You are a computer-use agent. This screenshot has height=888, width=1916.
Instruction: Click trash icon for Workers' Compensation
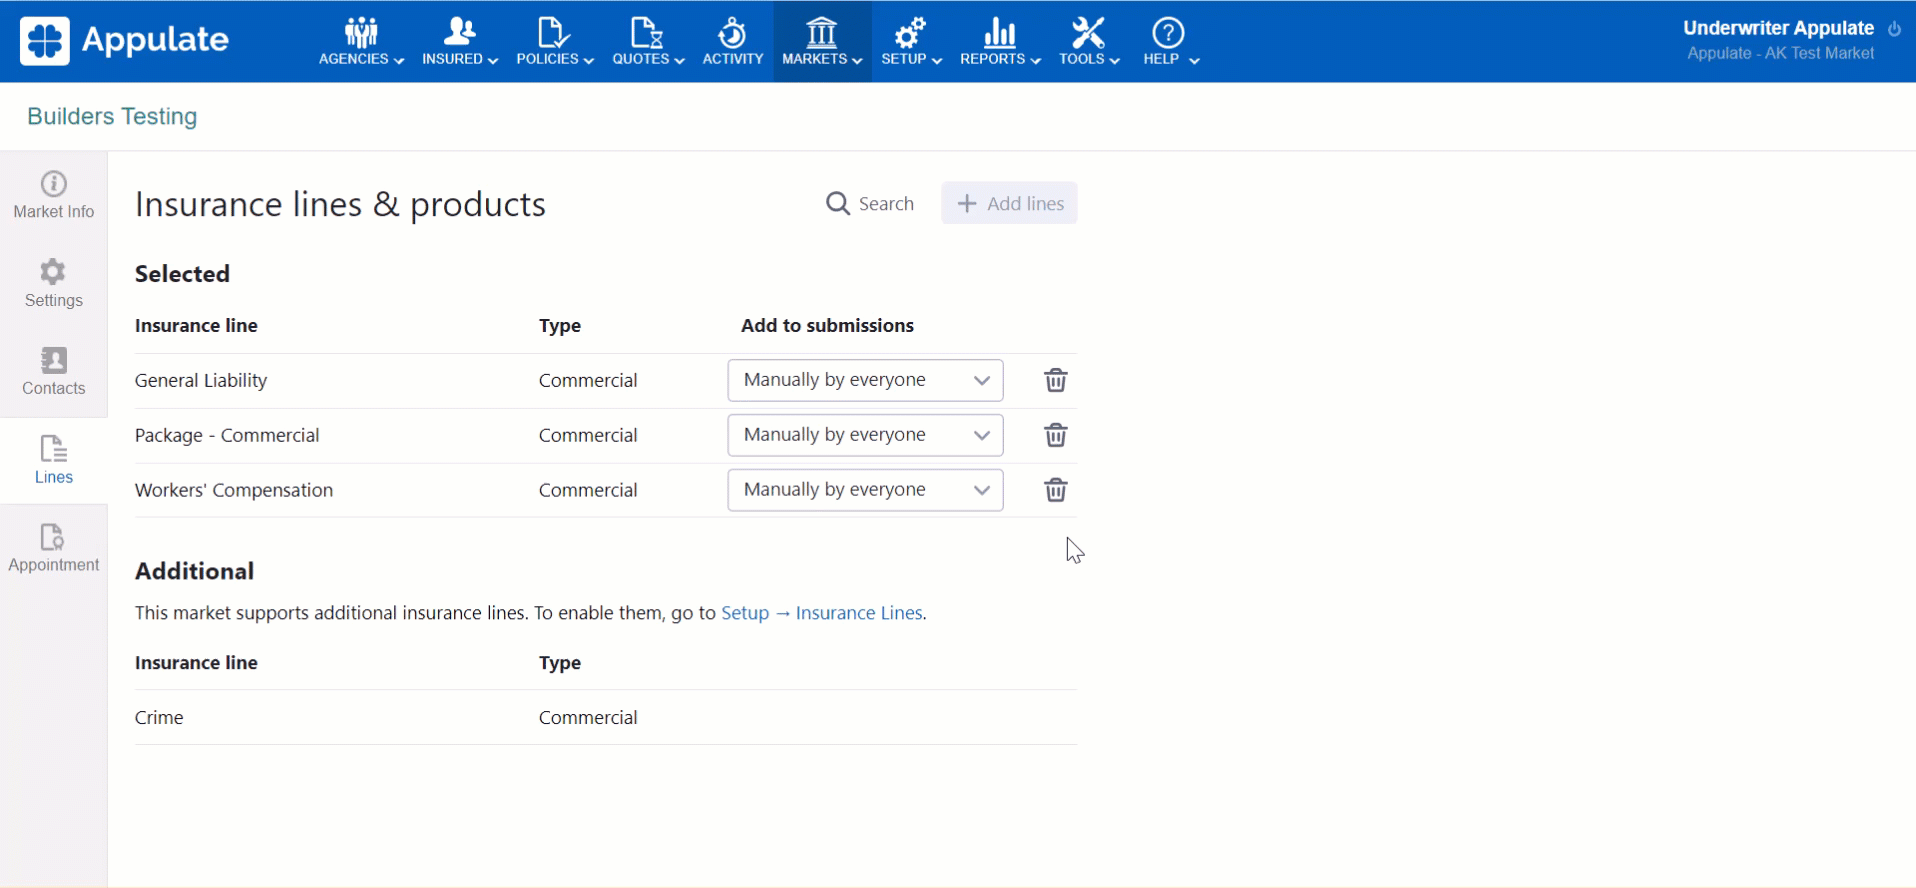[1055, 490]
